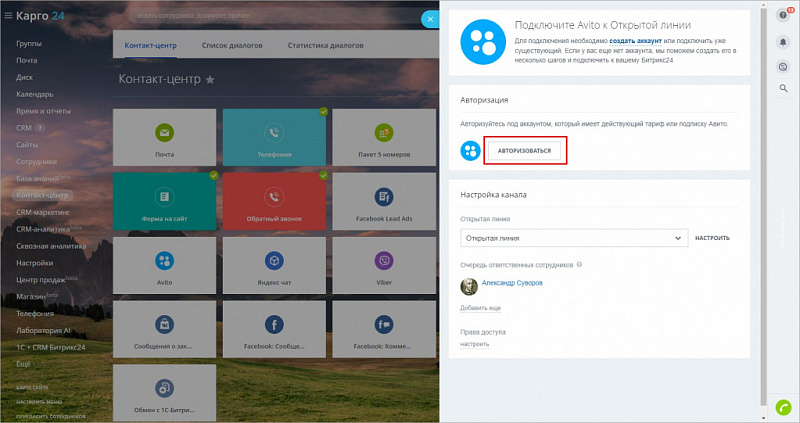Screen dimensions: 800x423
Task: Open the notifications bell icon
Action: [783, 42]
